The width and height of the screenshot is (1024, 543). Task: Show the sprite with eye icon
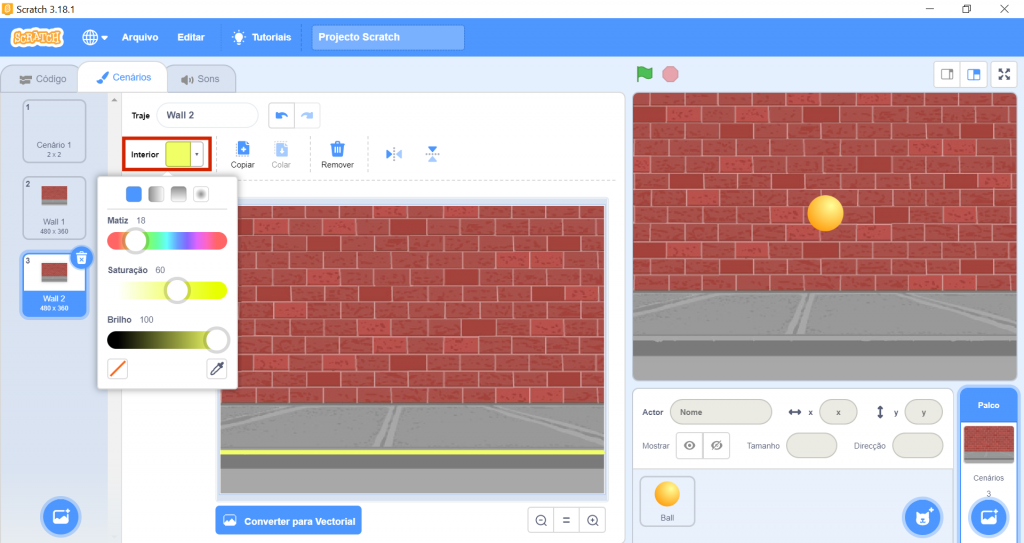coord(690,446)
